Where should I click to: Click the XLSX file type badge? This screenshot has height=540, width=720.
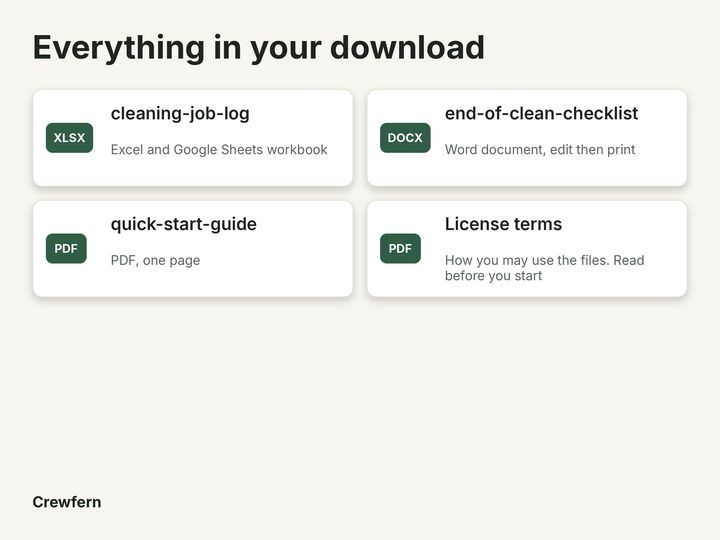(x=69, y=138)
